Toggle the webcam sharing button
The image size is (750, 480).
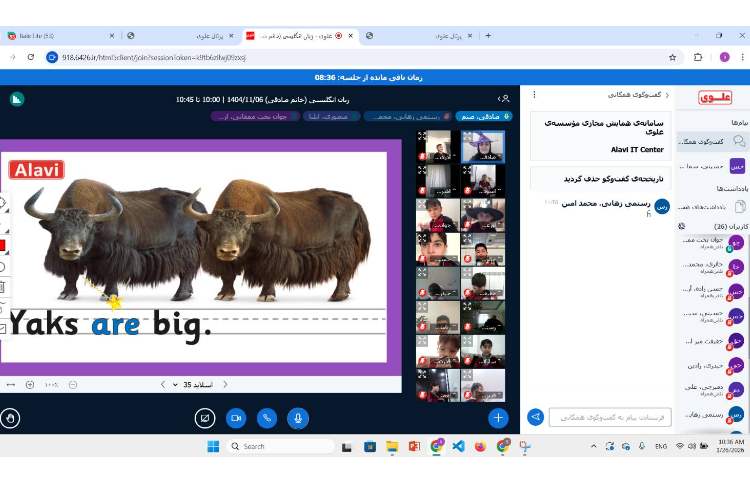(236, 418)
